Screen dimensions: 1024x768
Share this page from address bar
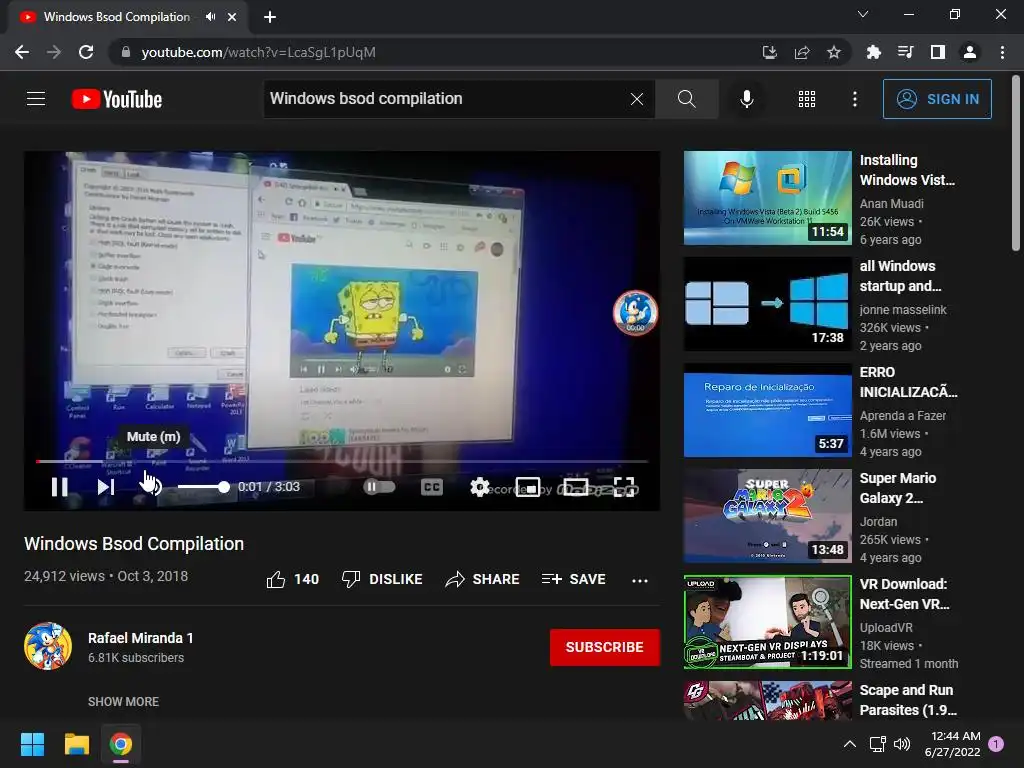801,52
